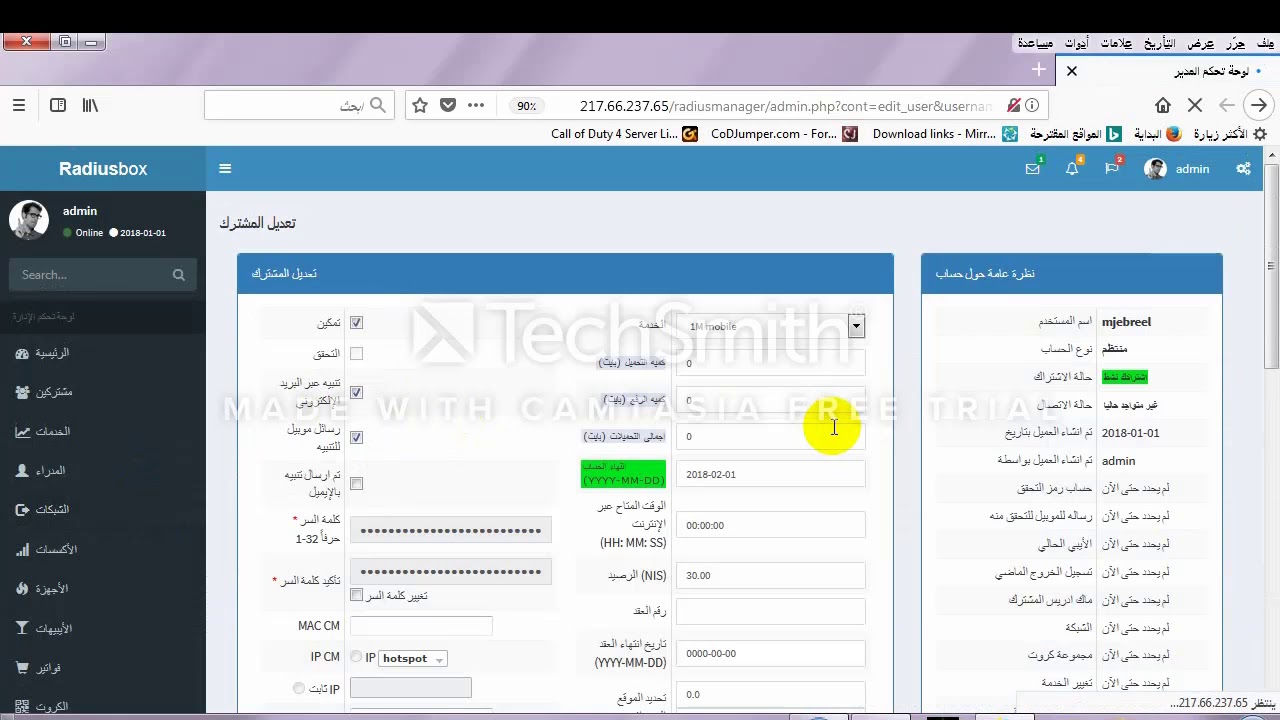1280x720 pixels.
Task: Open the تحرير Edit menu
Action: point(1236,43)
